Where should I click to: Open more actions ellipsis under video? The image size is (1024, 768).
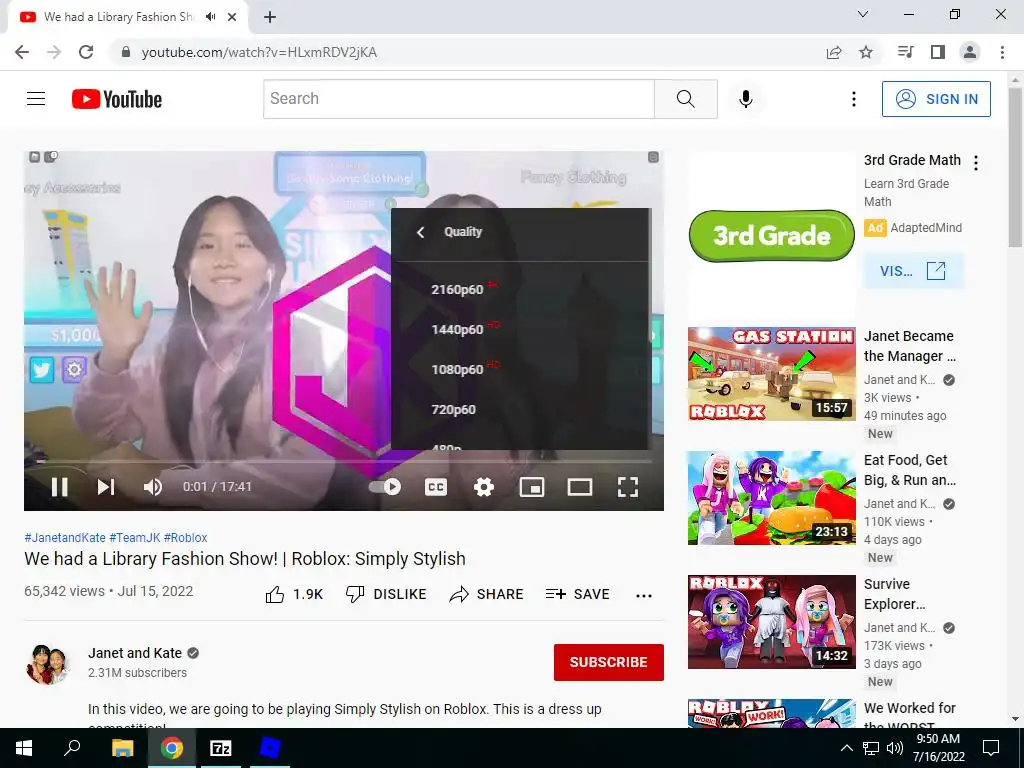644,595
